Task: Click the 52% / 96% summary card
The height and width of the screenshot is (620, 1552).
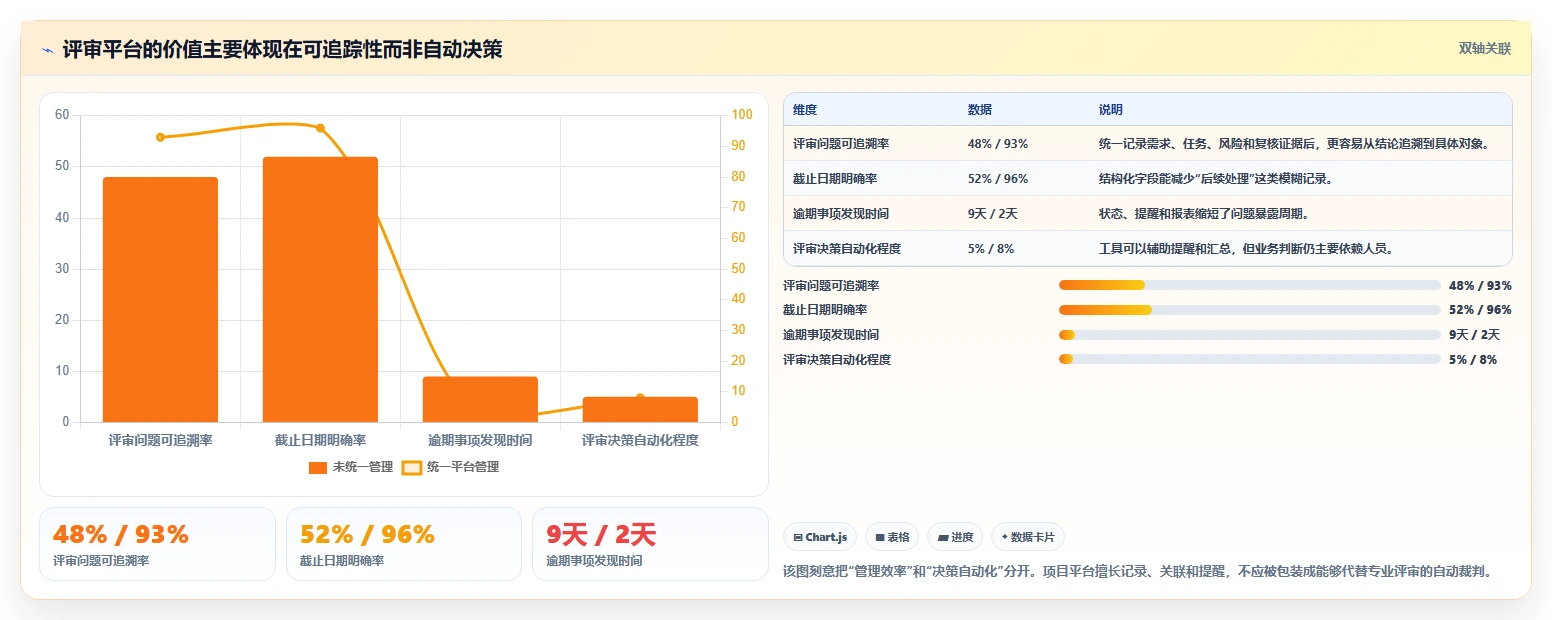Action: click(404, 544)
